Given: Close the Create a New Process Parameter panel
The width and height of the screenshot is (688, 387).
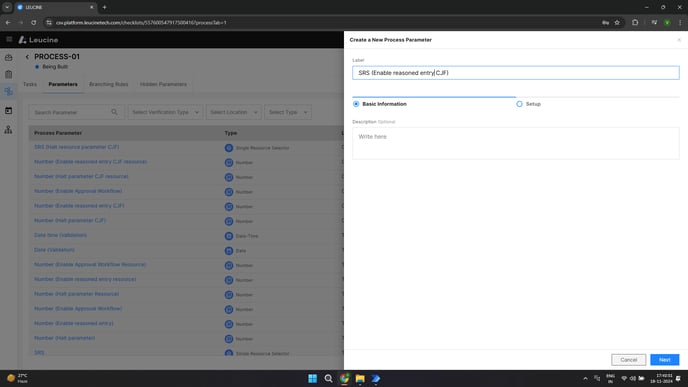Looking at the screenshot, I should (x=679, y=40).
